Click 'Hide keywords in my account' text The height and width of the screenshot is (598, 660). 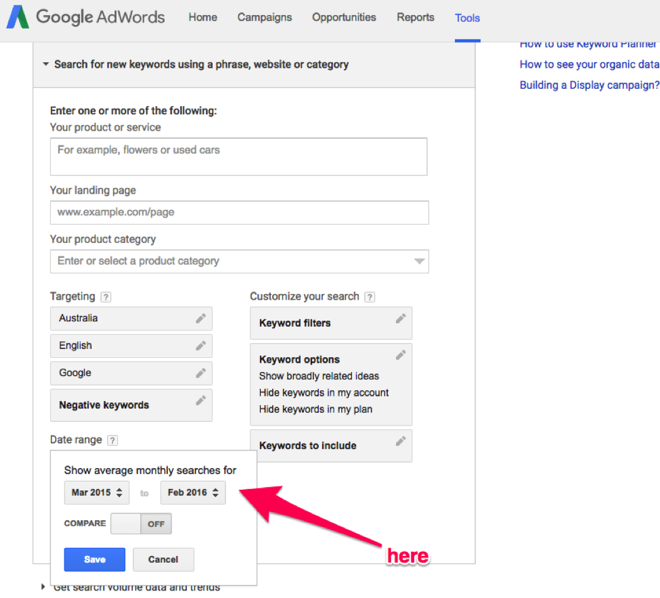[x=324, y=393]
